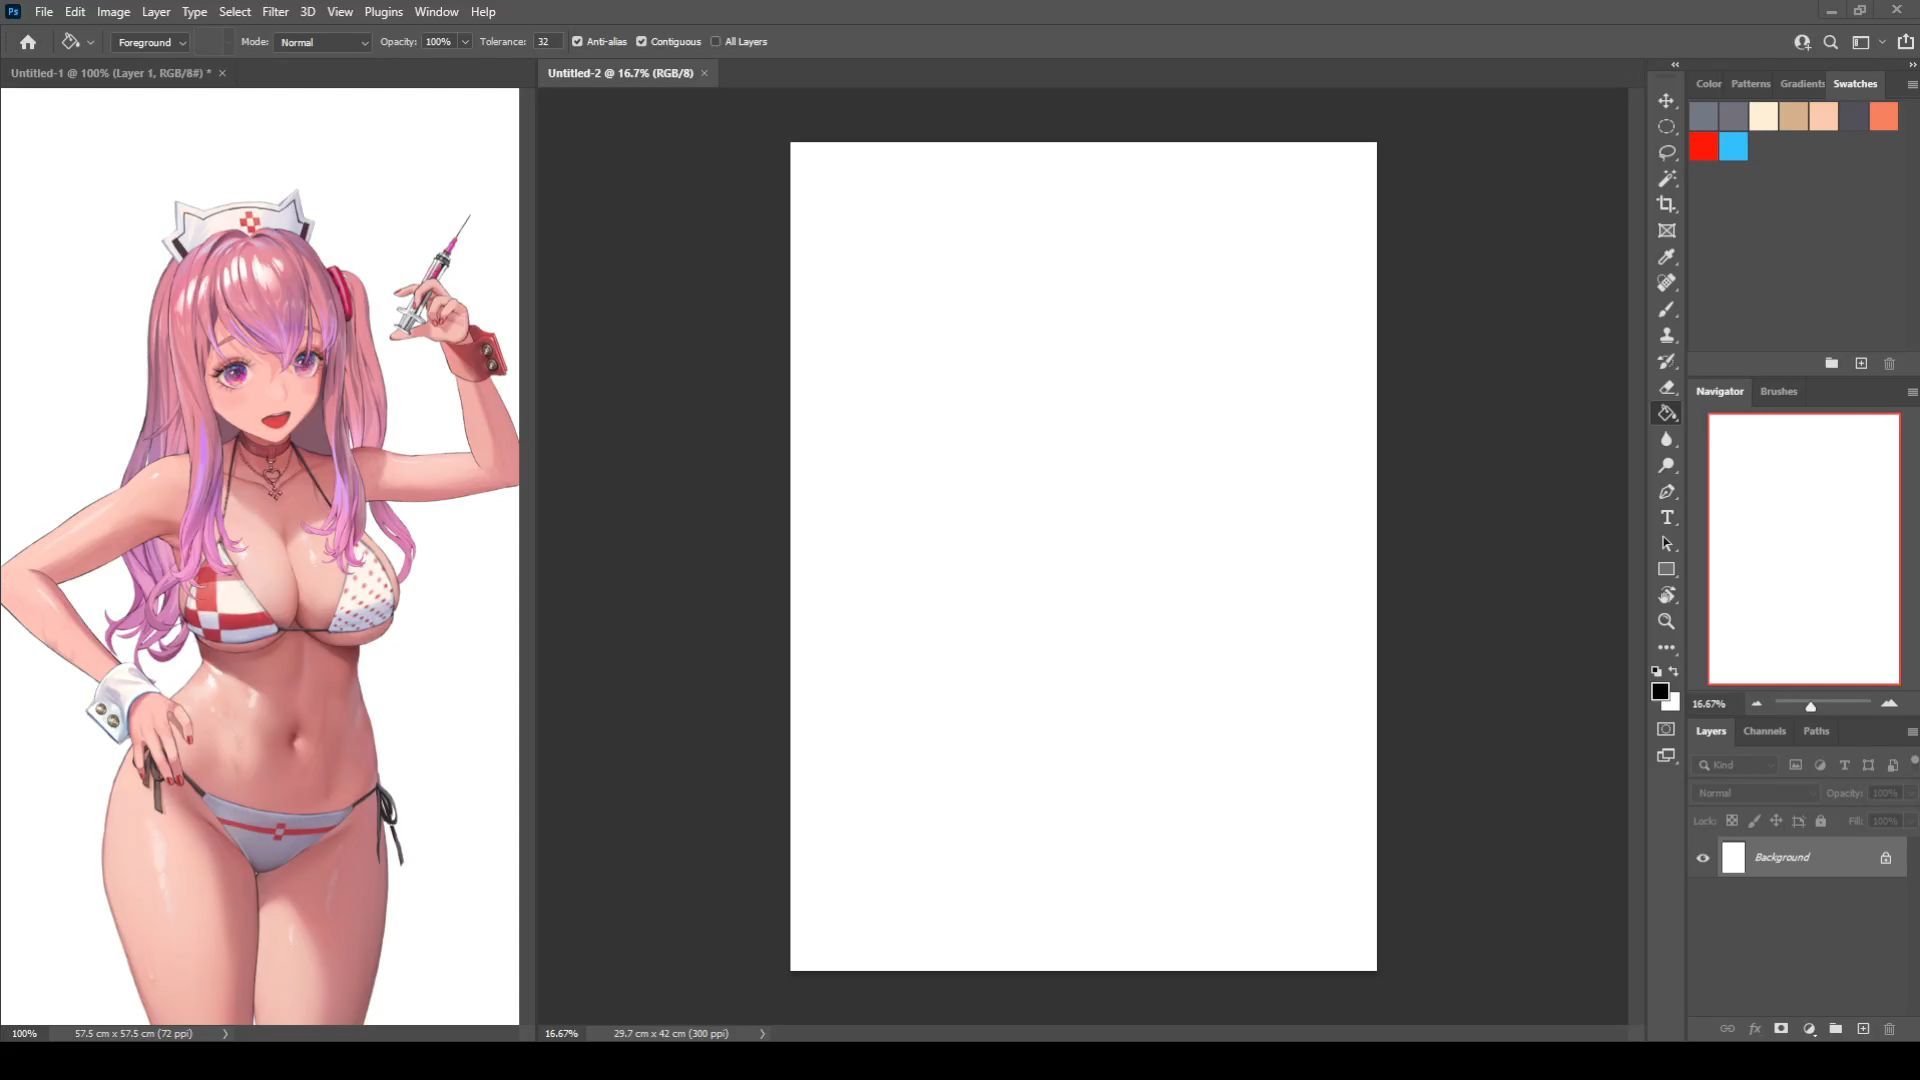
Task: Select the Horizontal Type tool
Action: point(1666,518)
